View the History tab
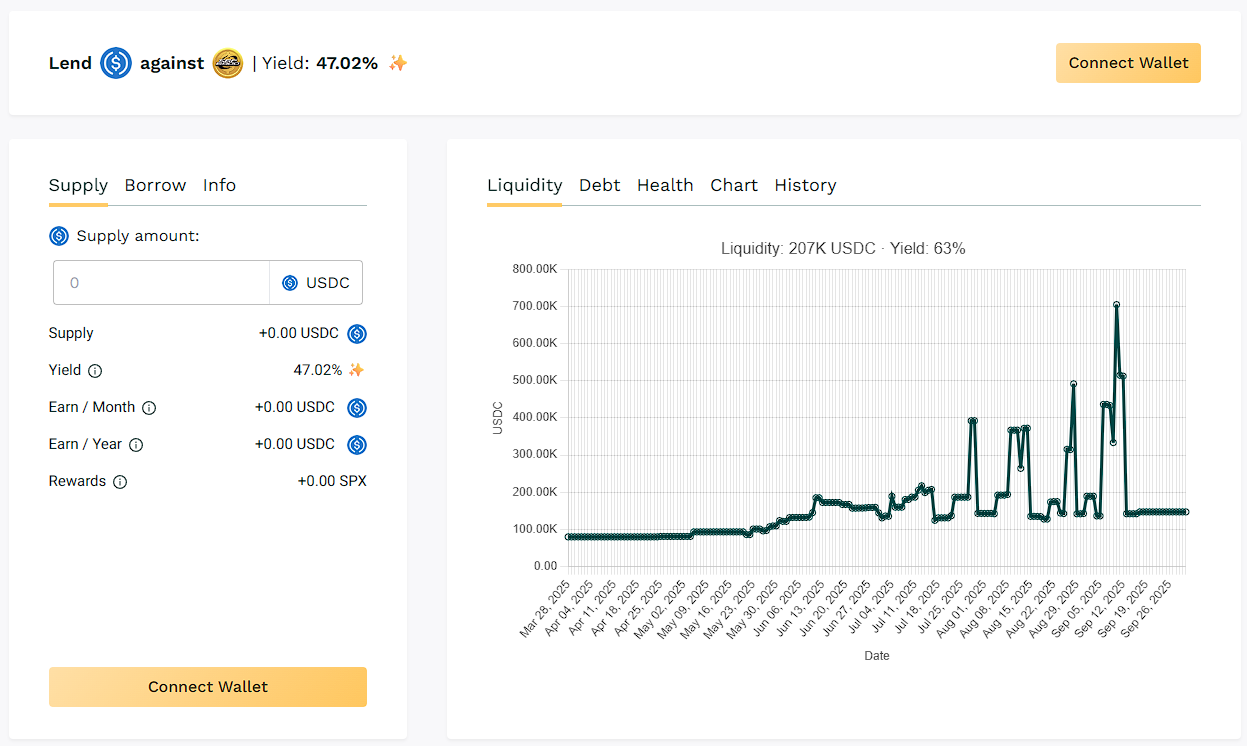 (805, 185)
